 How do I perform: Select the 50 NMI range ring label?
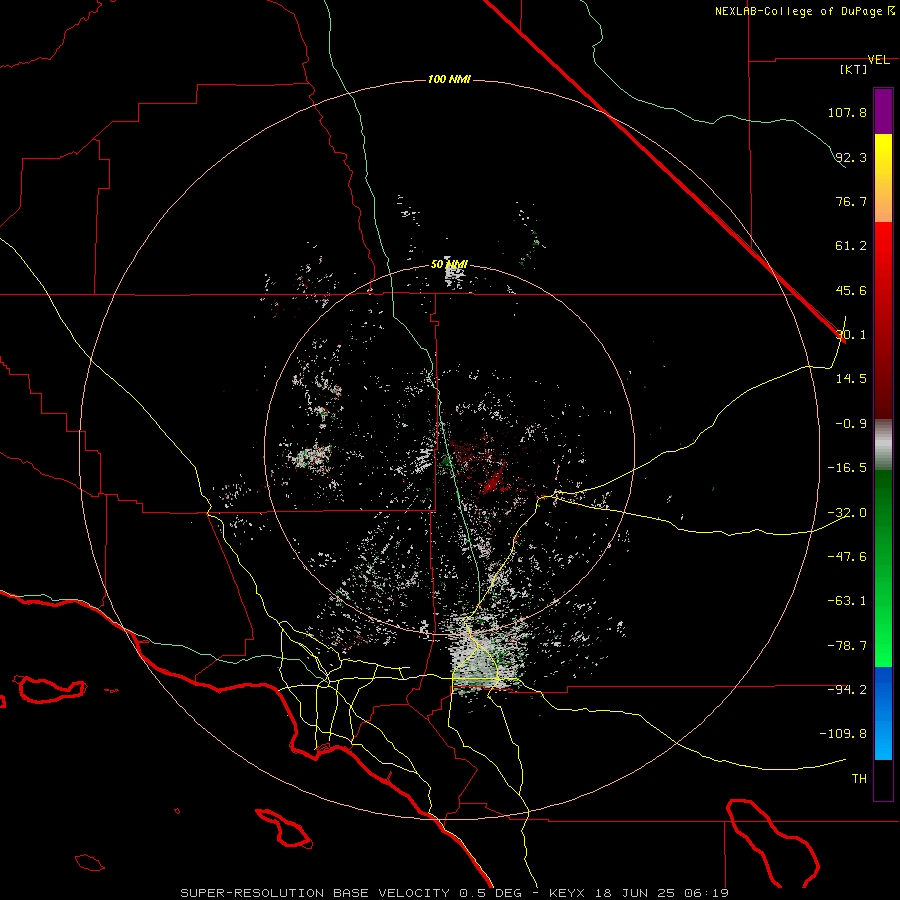coord(449,264)
